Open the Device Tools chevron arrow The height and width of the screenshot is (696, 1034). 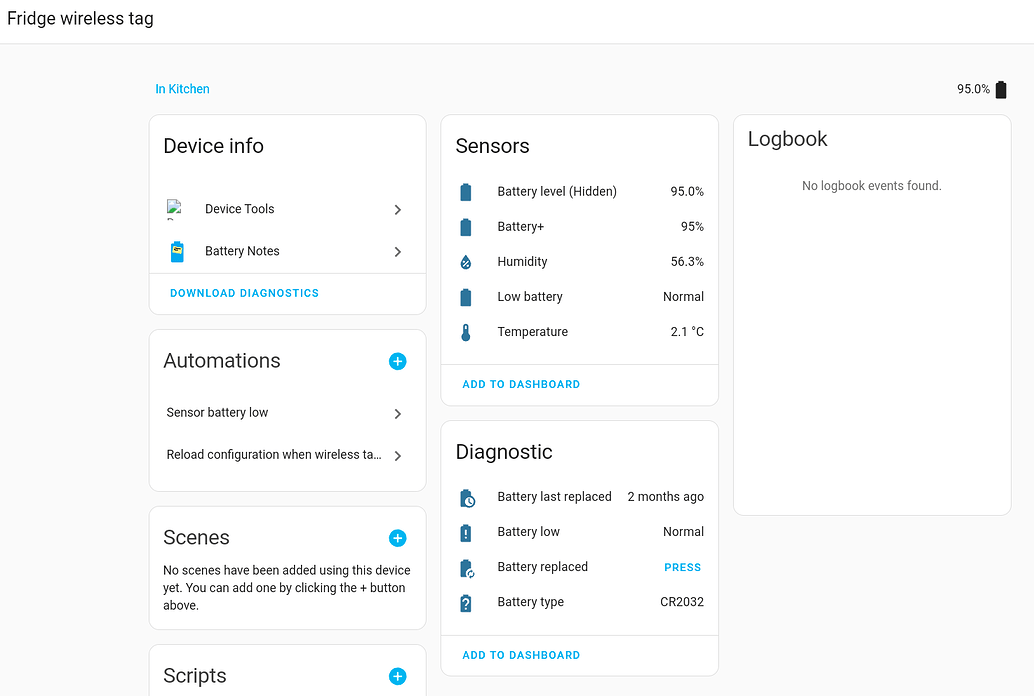398,210
